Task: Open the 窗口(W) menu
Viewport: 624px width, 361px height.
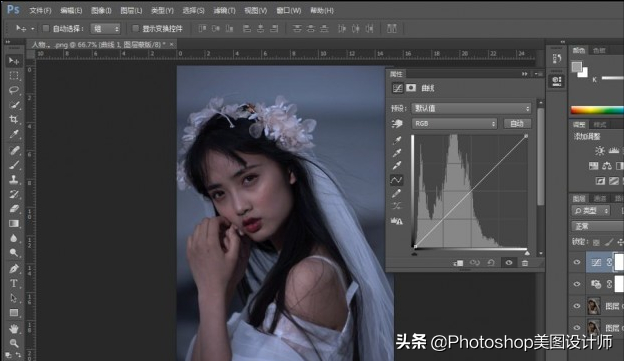Action: pyautogui.click(x=289, y=11)
